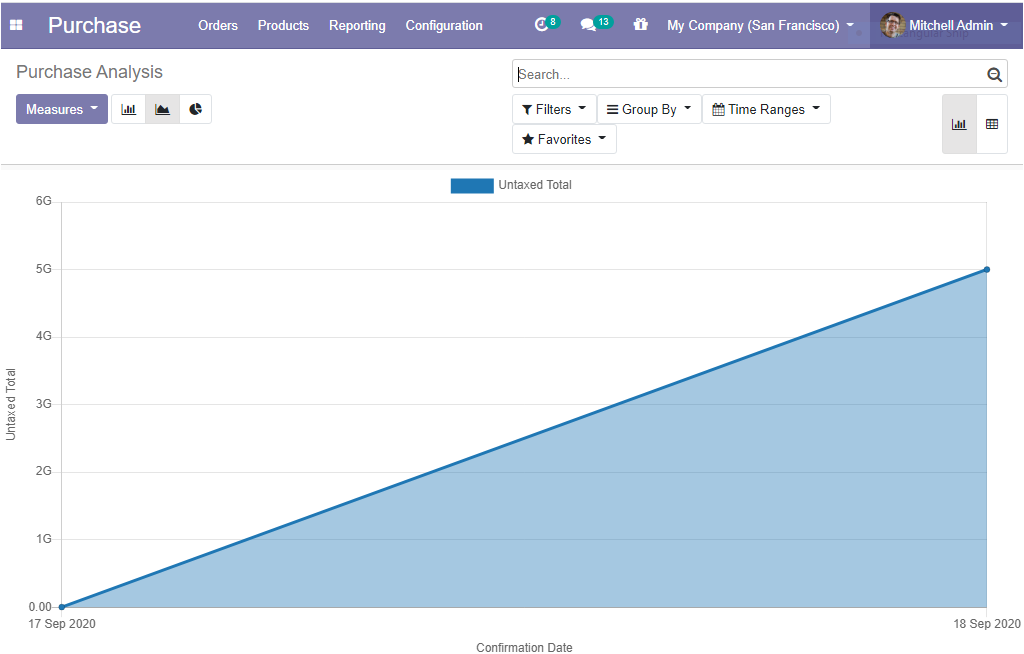Toggle the Untaxed Total legend swatch
The height and width of the screenshot is (654, 1024).
click(472, 186)
